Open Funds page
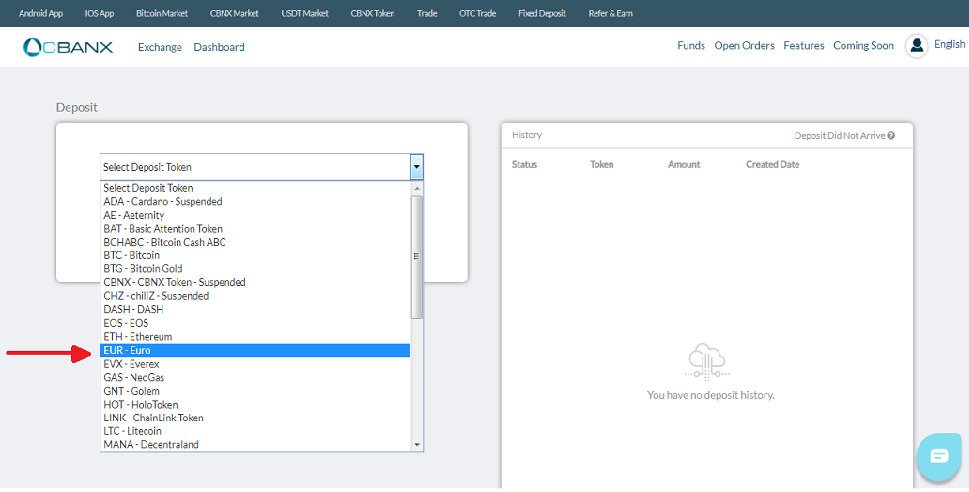Image resolution: width=969 pixels, height=492 pixels. point(691,45)
